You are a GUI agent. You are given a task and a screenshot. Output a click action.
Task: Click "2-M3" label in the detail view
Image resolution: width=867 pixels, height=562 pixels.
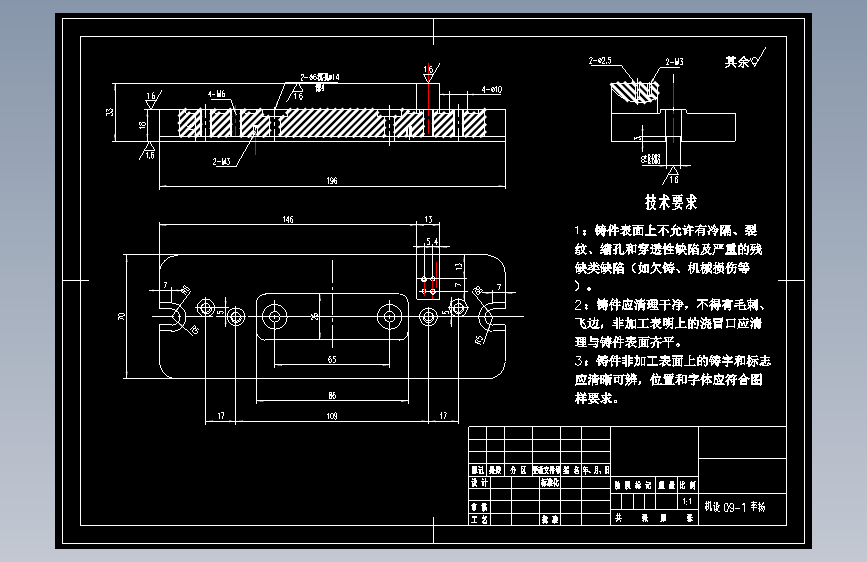(x=674, y=62)
